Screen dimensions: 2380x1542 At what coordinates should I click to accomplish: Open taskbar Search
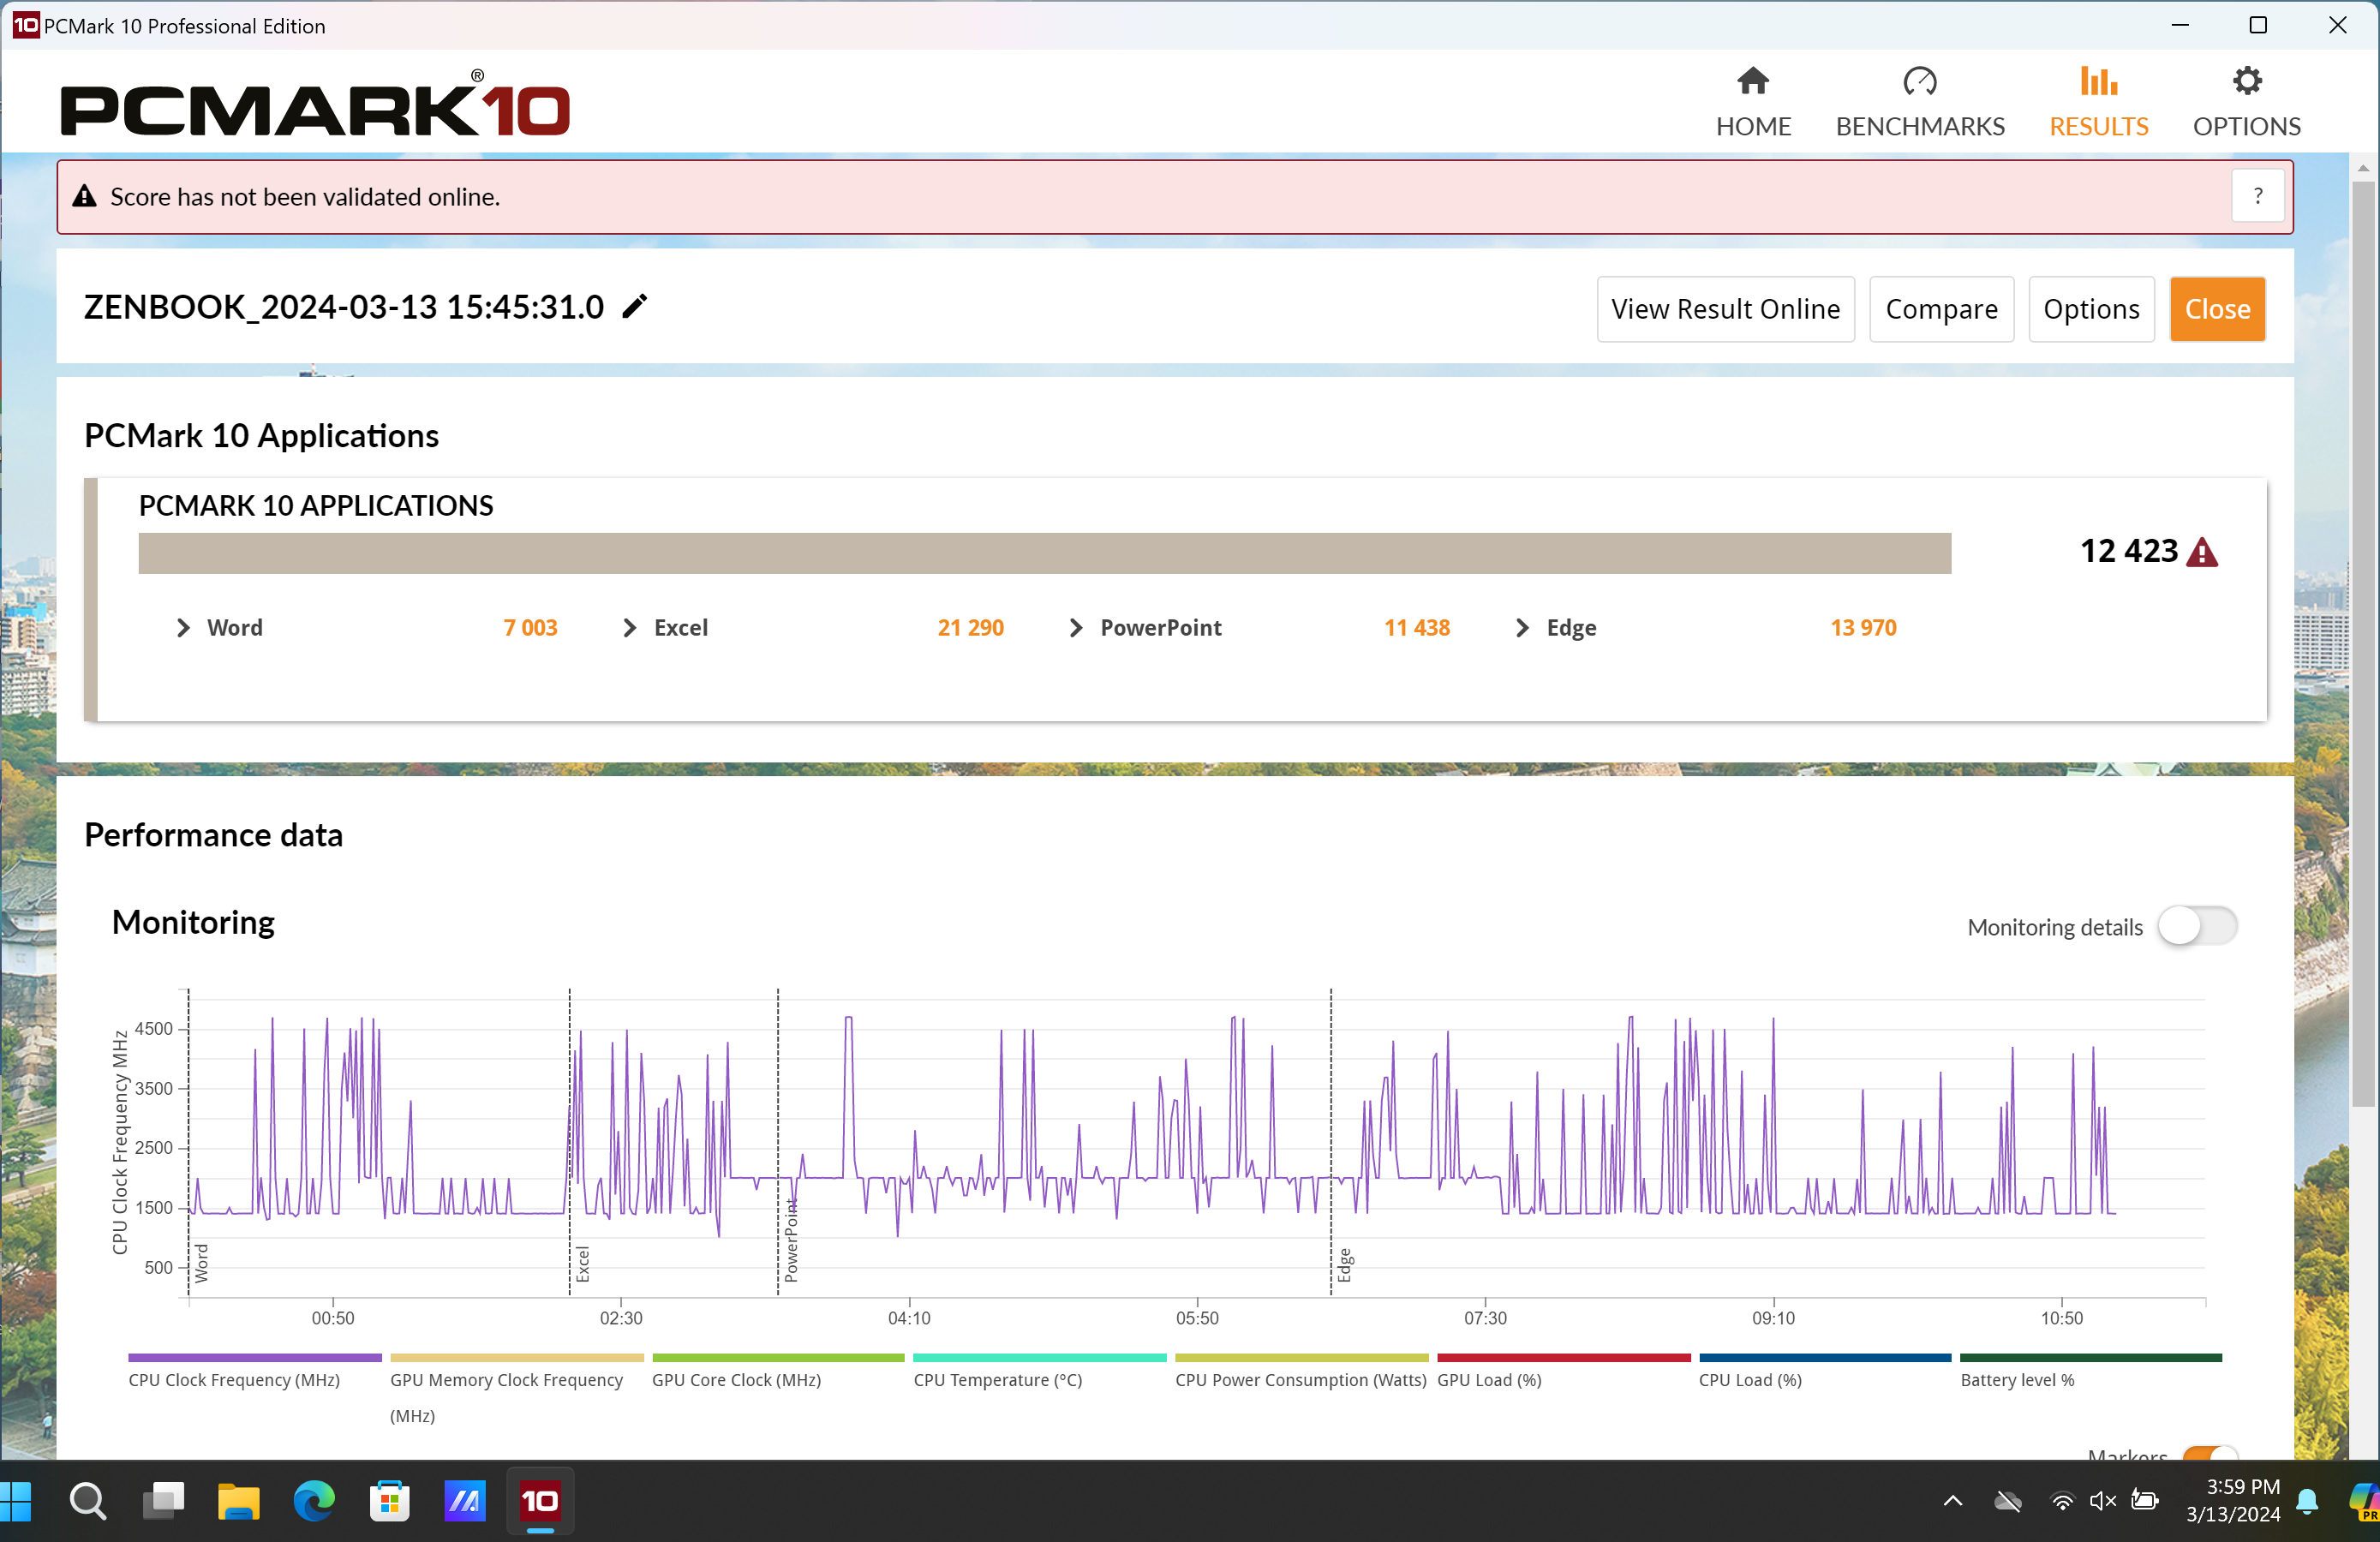click(88, 1501)
